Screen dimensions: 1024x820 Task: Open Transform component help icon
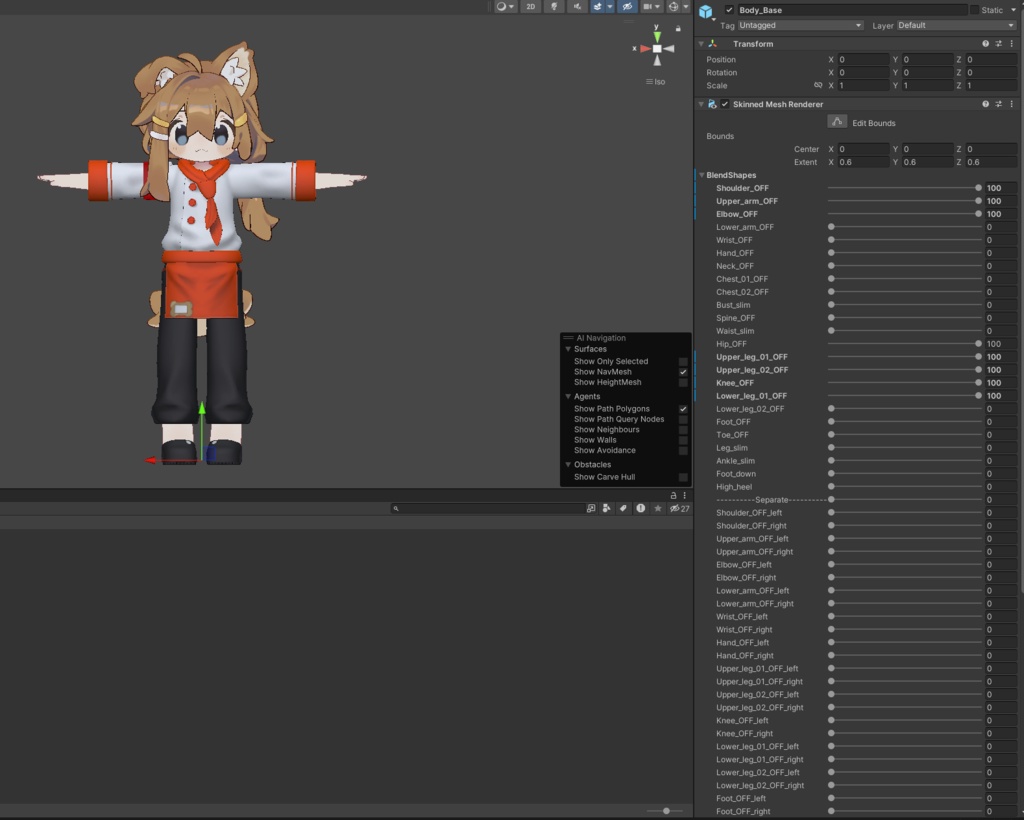[985, 44]
